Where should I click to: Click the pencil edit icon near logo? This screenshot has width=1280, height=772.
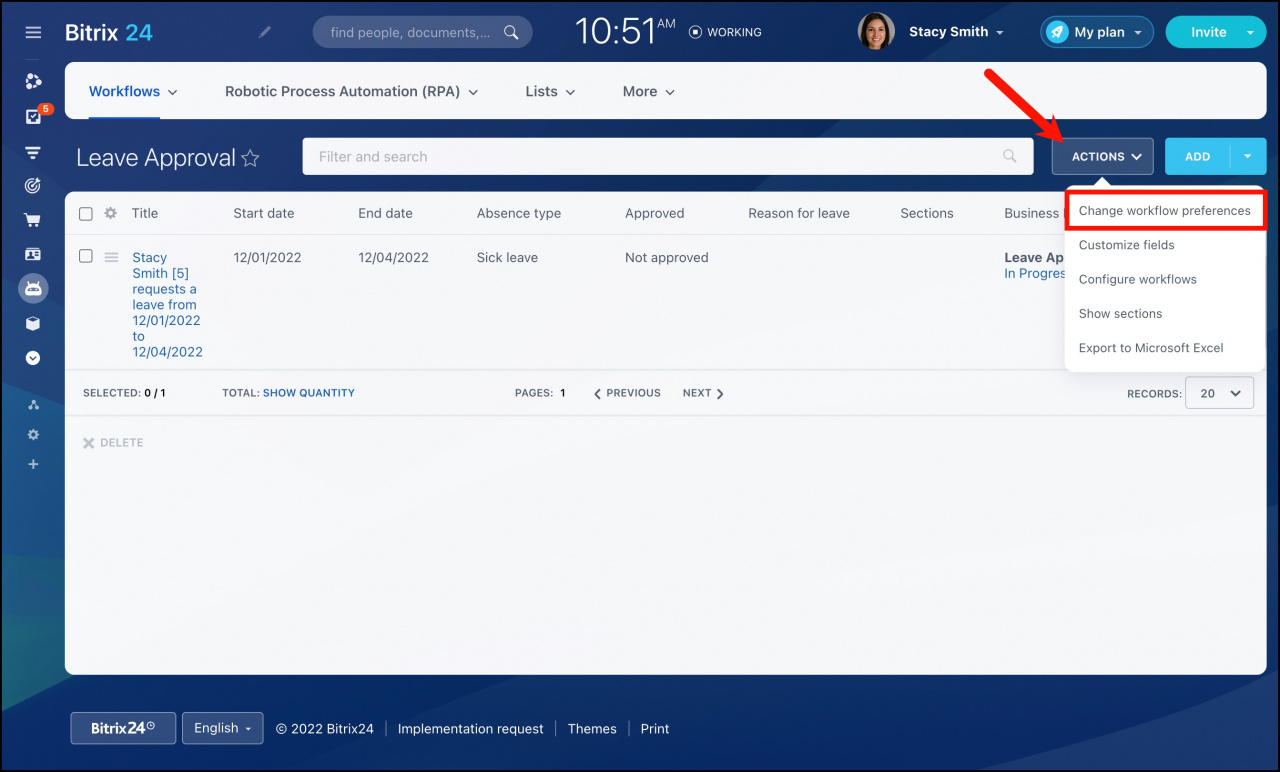click(265, 32)
